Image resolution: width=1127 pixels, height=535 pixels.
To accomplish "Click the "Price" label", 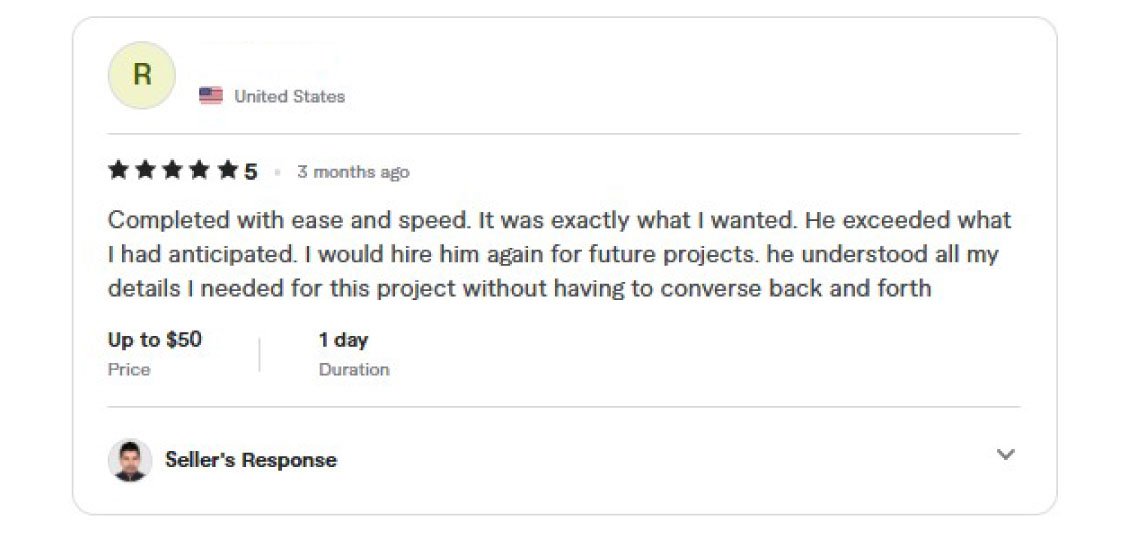I will pyautogui.click(x=129, y=370).
